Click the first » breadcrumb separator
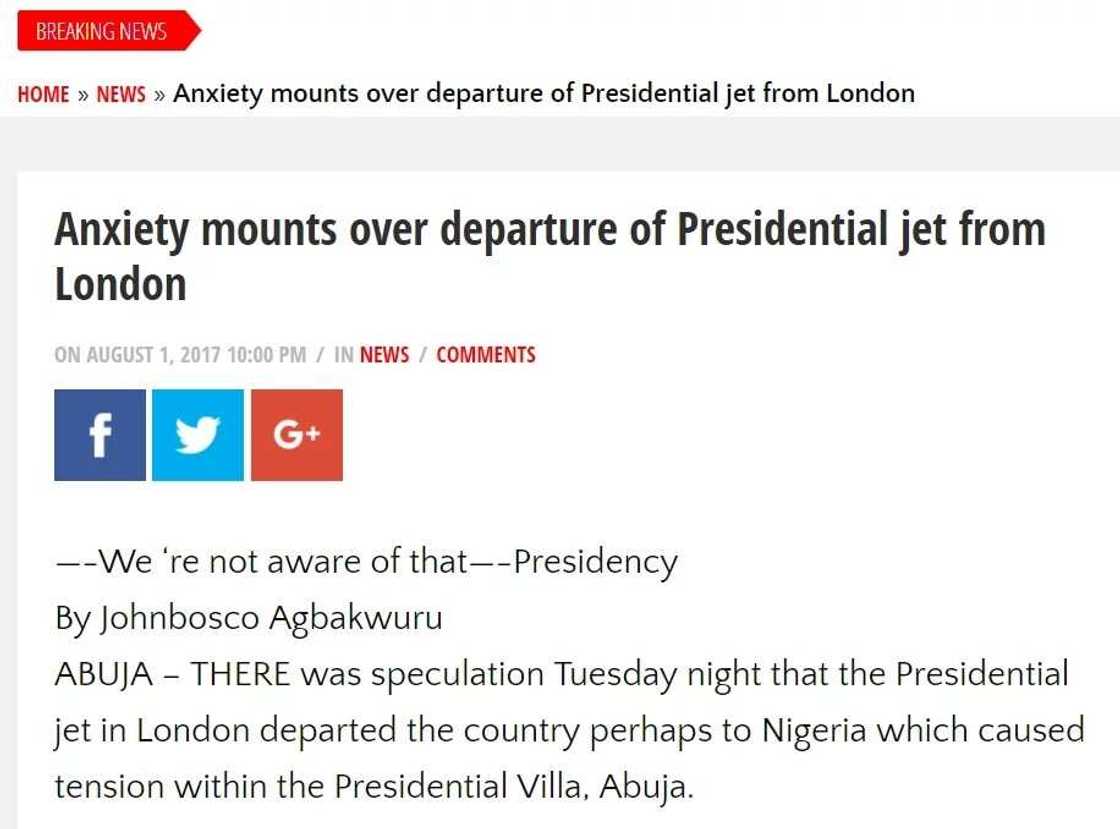Viewport: 1120px width, 829px height. tap(83, 94)
